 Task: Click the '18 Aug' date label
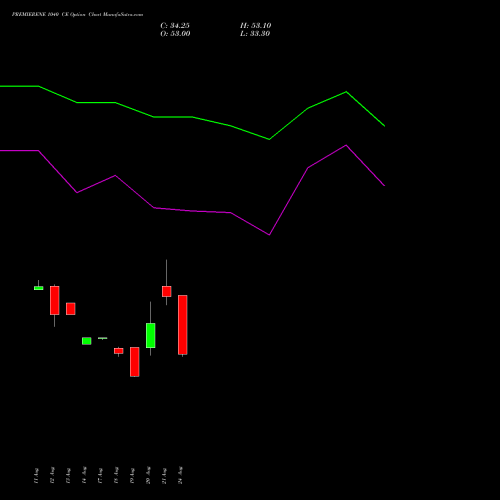pos(116,476)
